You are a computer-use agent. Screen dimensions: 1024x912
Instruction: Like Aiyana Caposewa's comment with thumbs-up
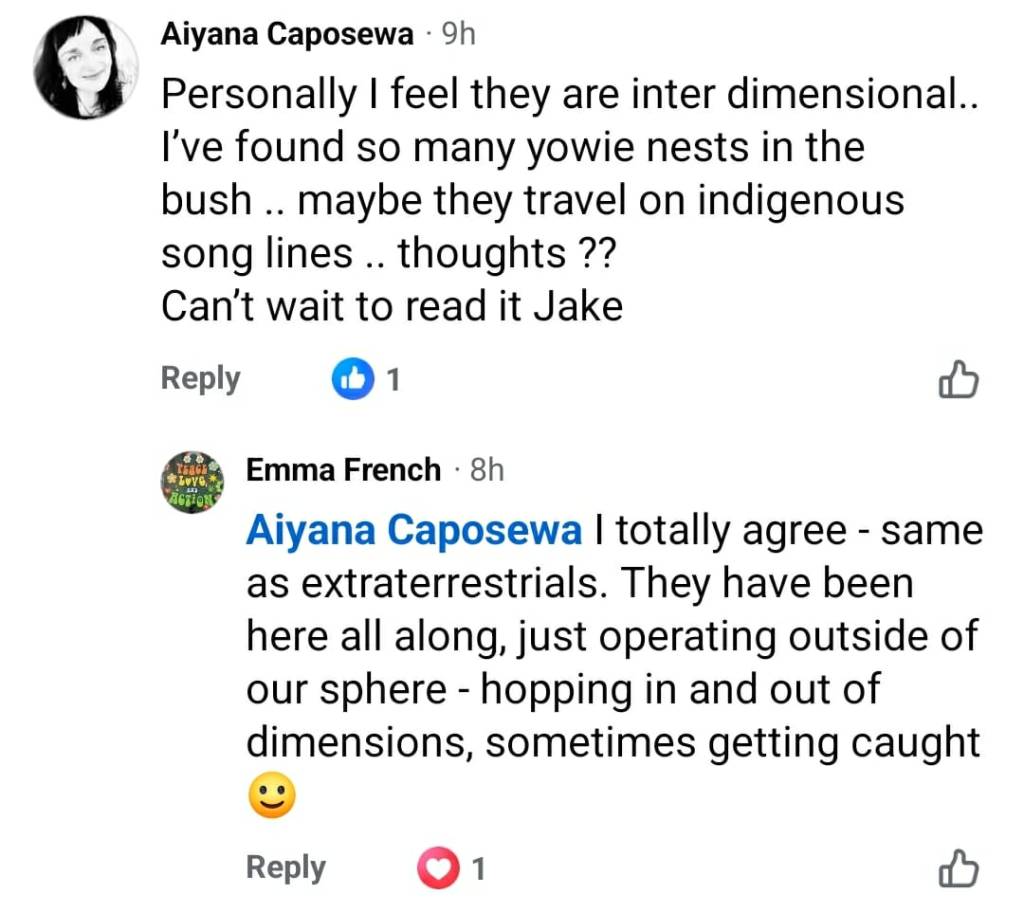click(x=958, y=380)
